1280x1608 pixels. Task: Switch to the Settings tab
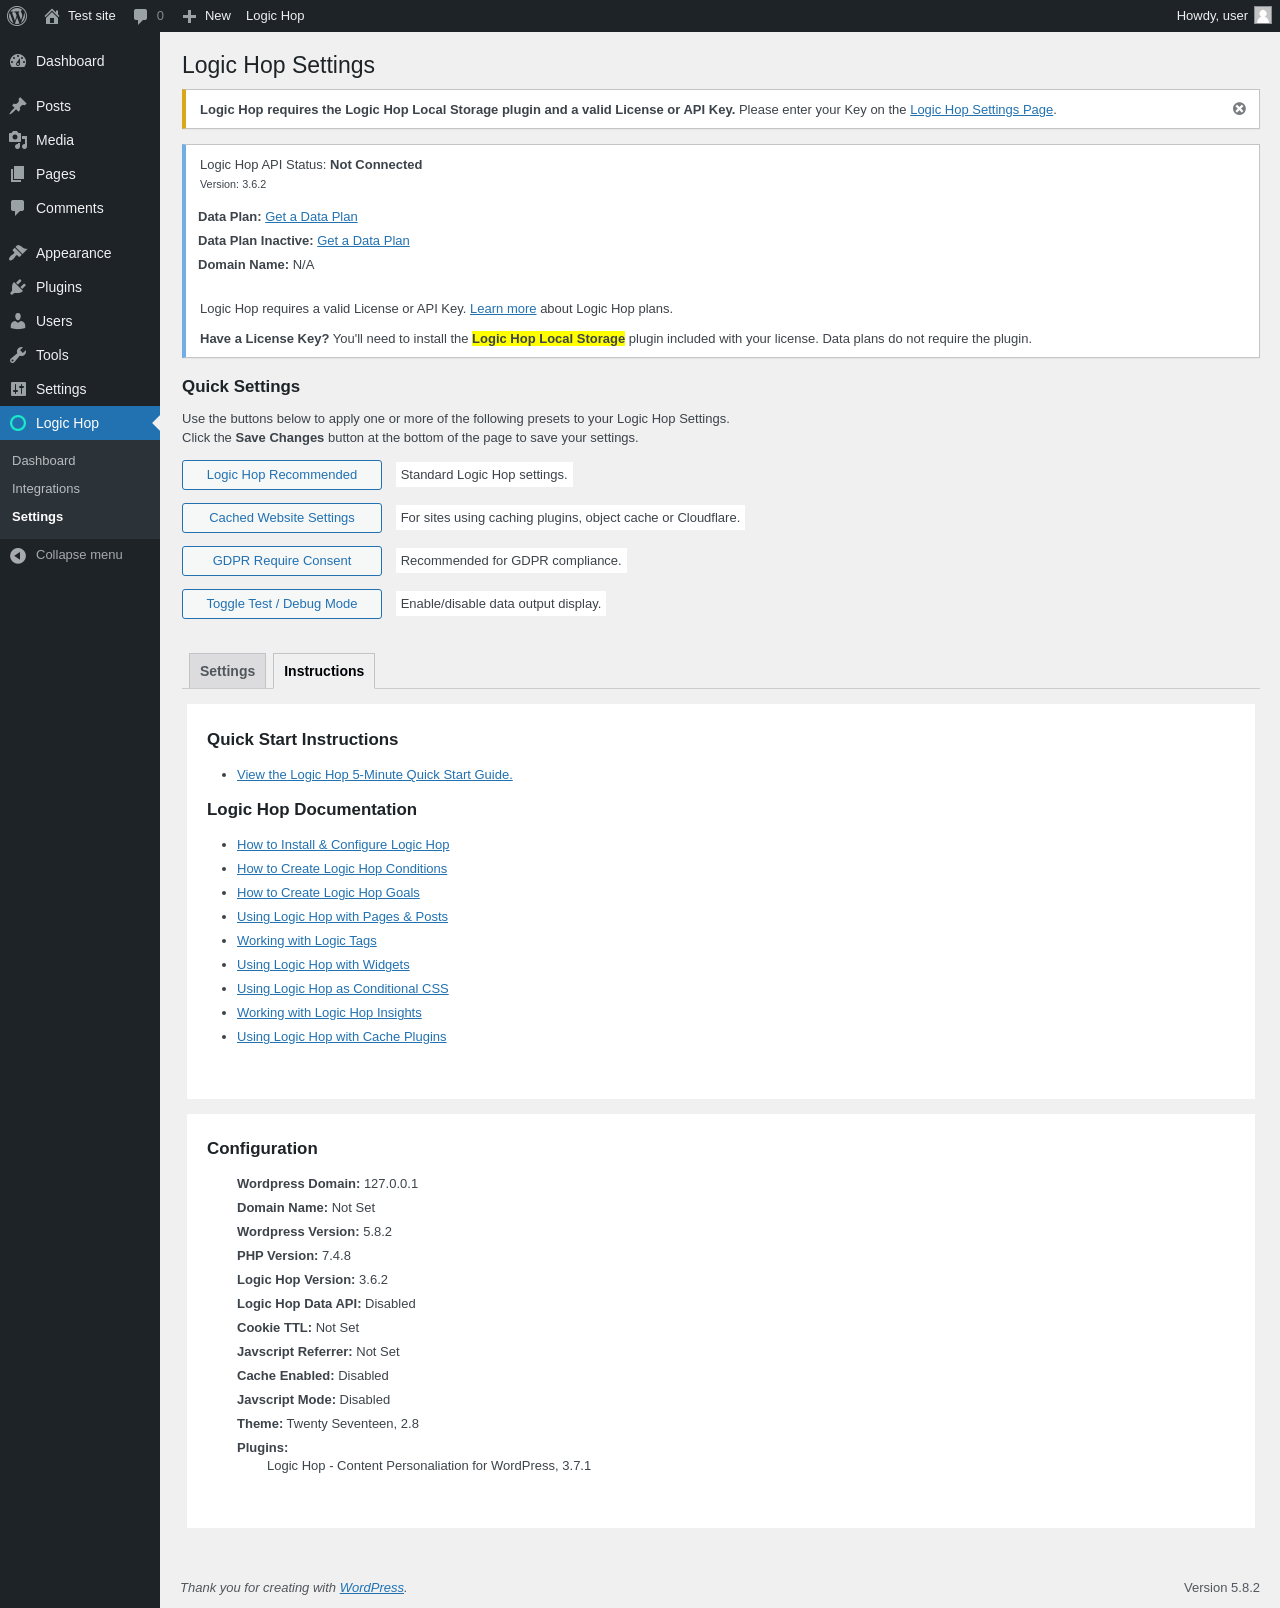pos(227,671)
